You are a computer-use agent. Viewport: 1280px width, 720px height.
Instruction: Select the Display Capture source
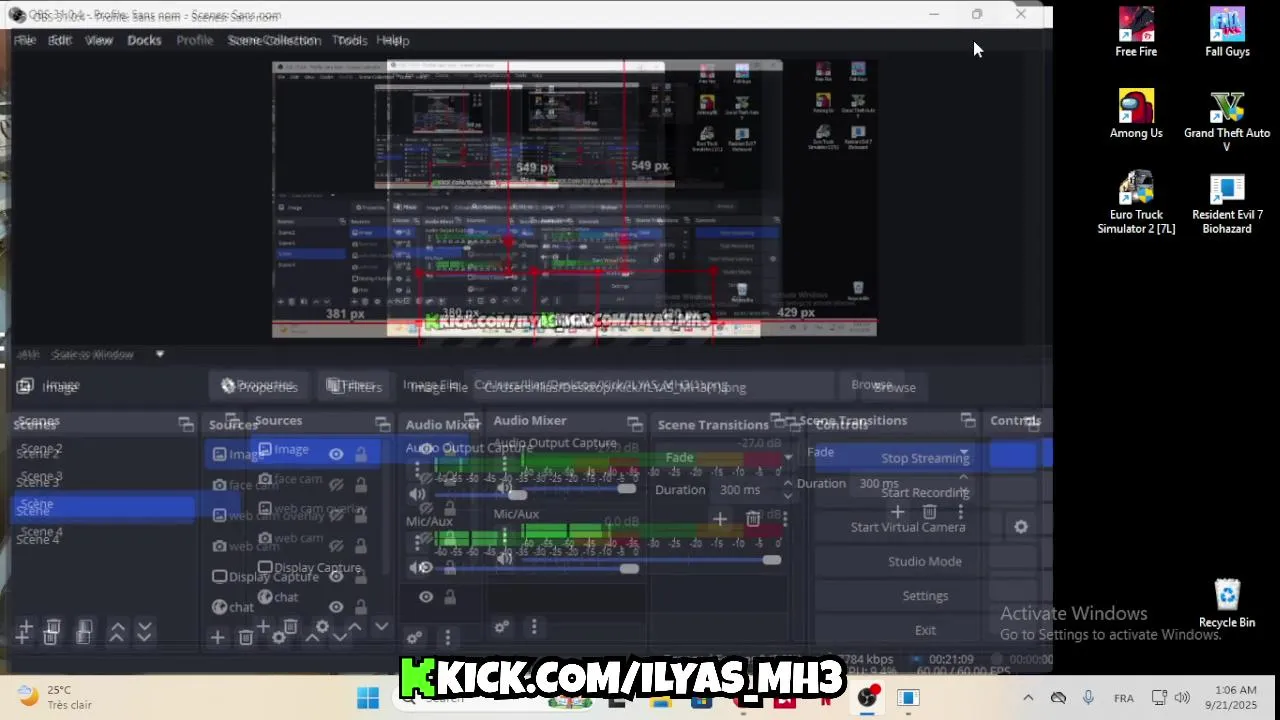click(290, 573)
